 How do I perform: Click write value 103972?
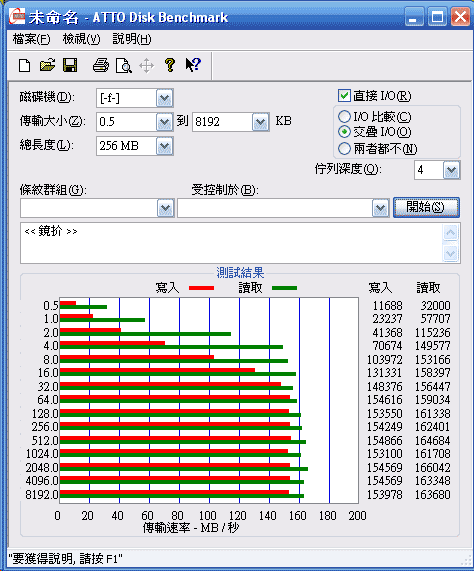(384, 359)
